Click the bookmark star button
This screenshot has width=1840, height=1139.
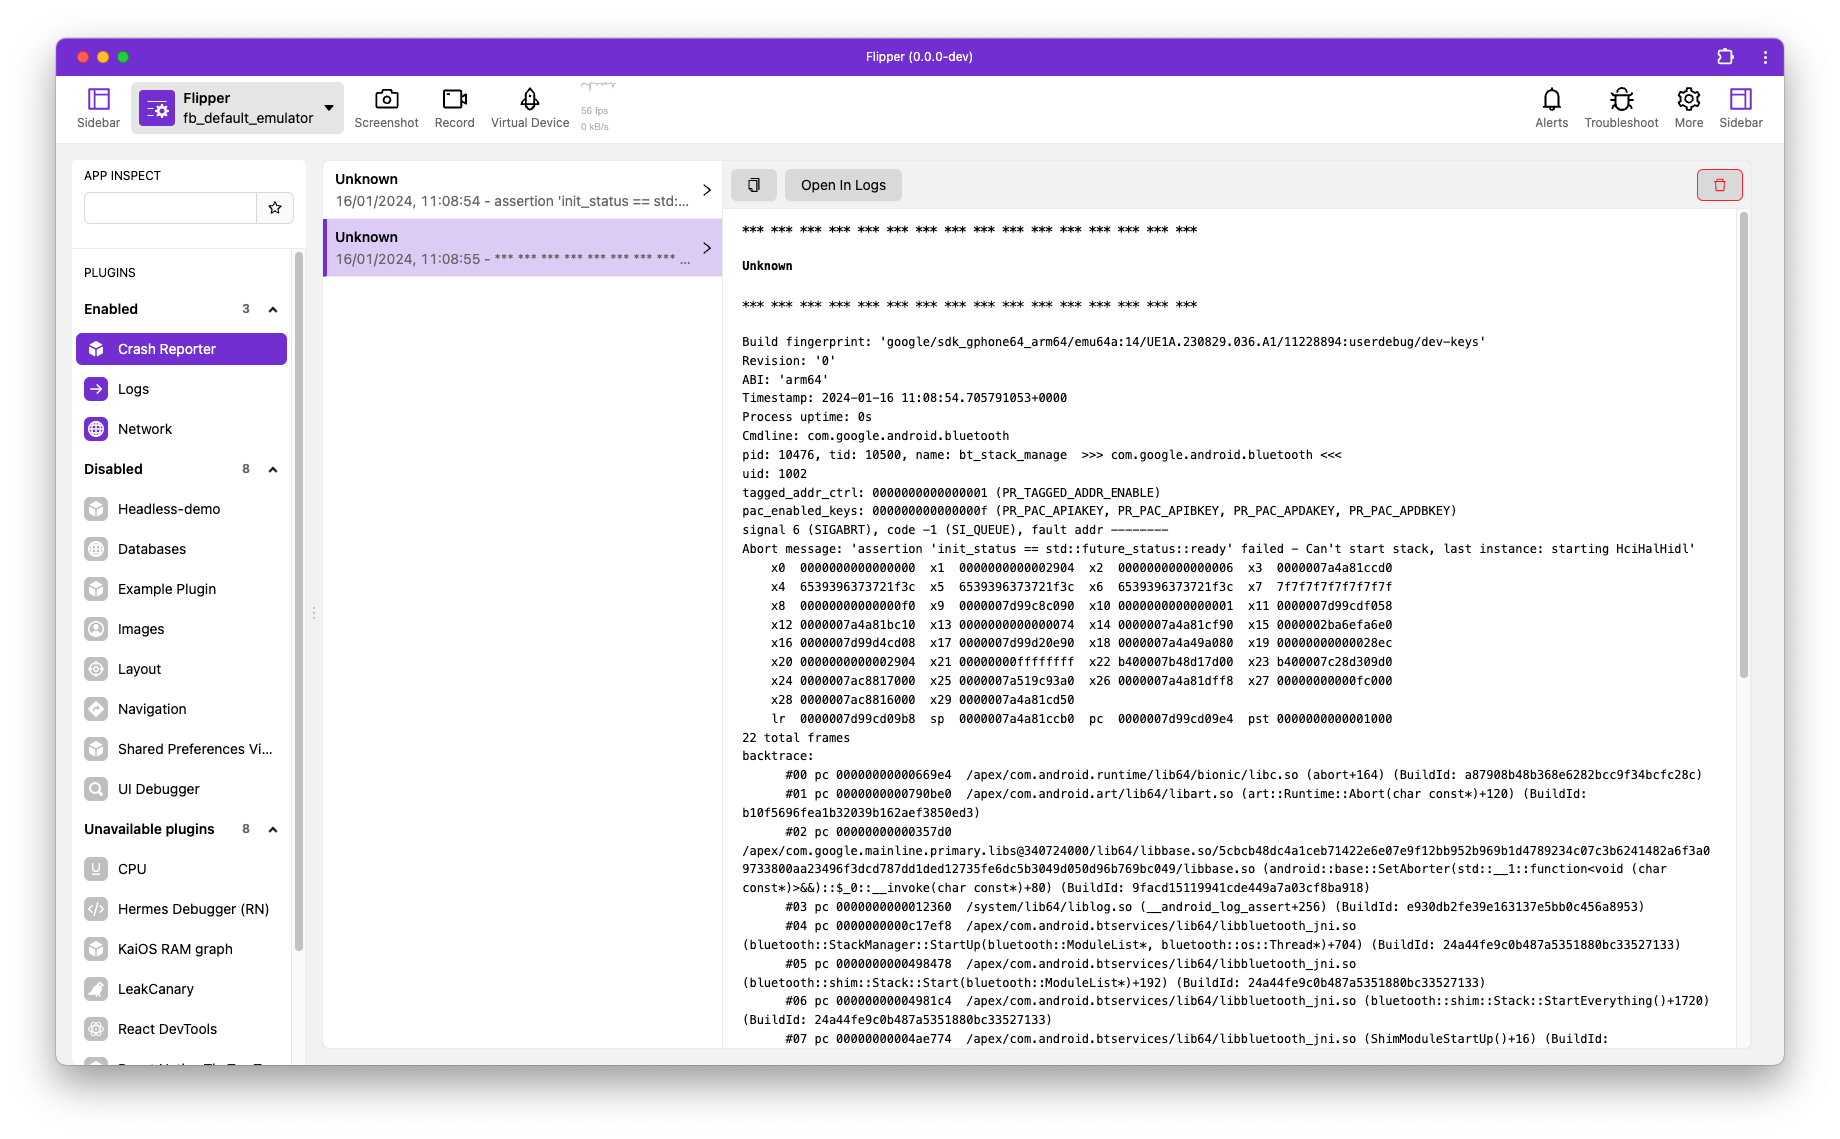click(x=275, y=208)
